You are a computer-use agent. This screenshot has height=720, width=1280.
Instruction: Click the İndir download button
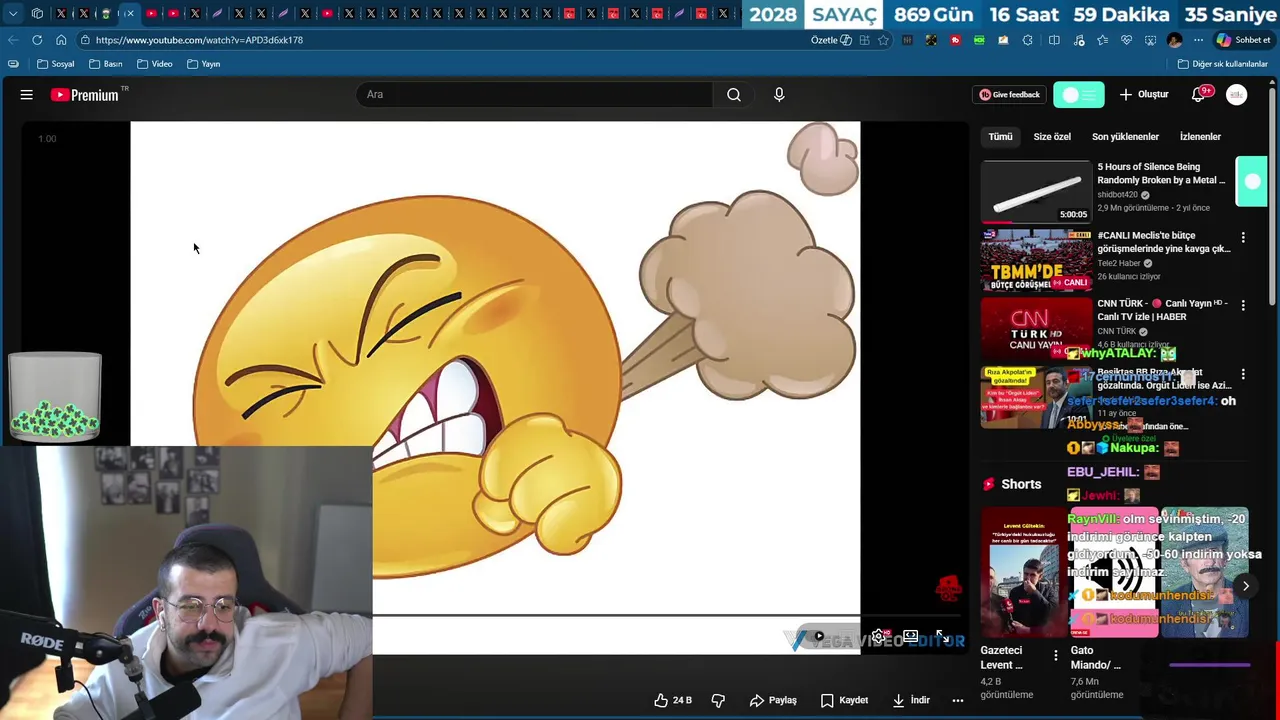point(911,700)
